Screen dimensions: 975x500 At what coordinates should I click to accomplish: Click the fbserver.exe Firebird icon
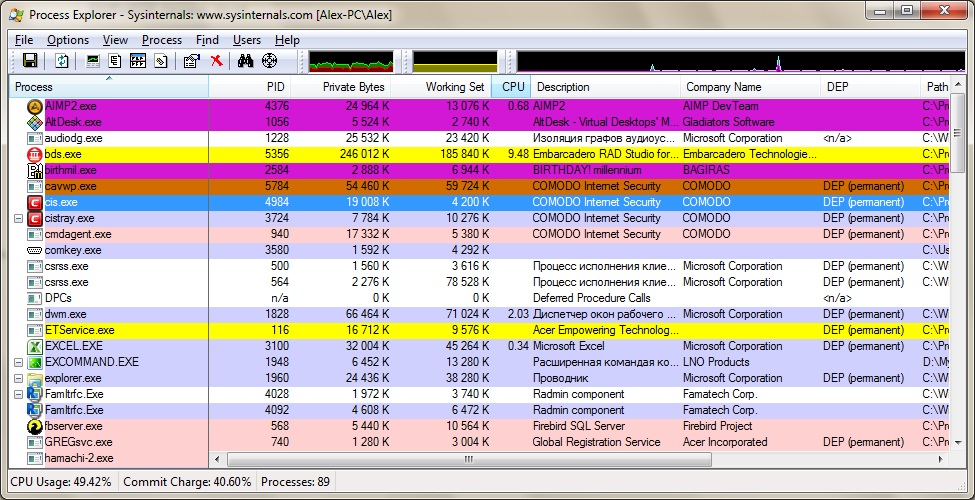pos(34,427)
